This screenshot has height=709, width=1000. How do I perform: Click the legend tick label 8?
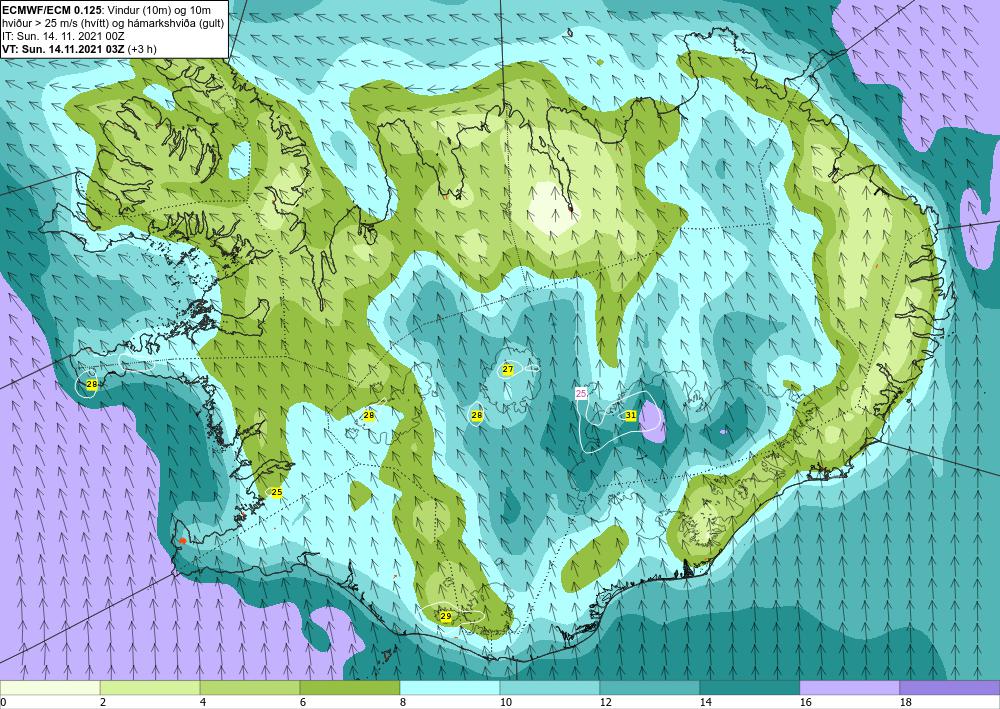403,702
